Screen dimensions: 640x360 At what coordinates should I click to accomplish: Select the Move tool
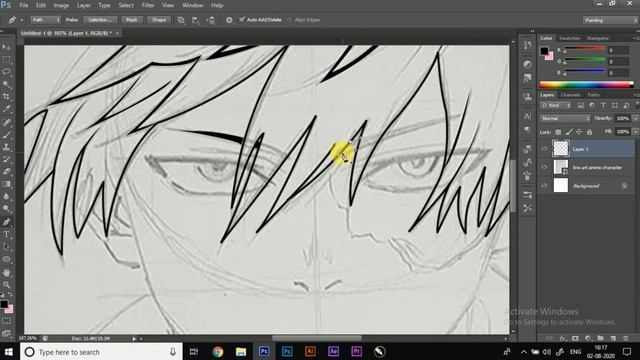[x=6, y=47]
